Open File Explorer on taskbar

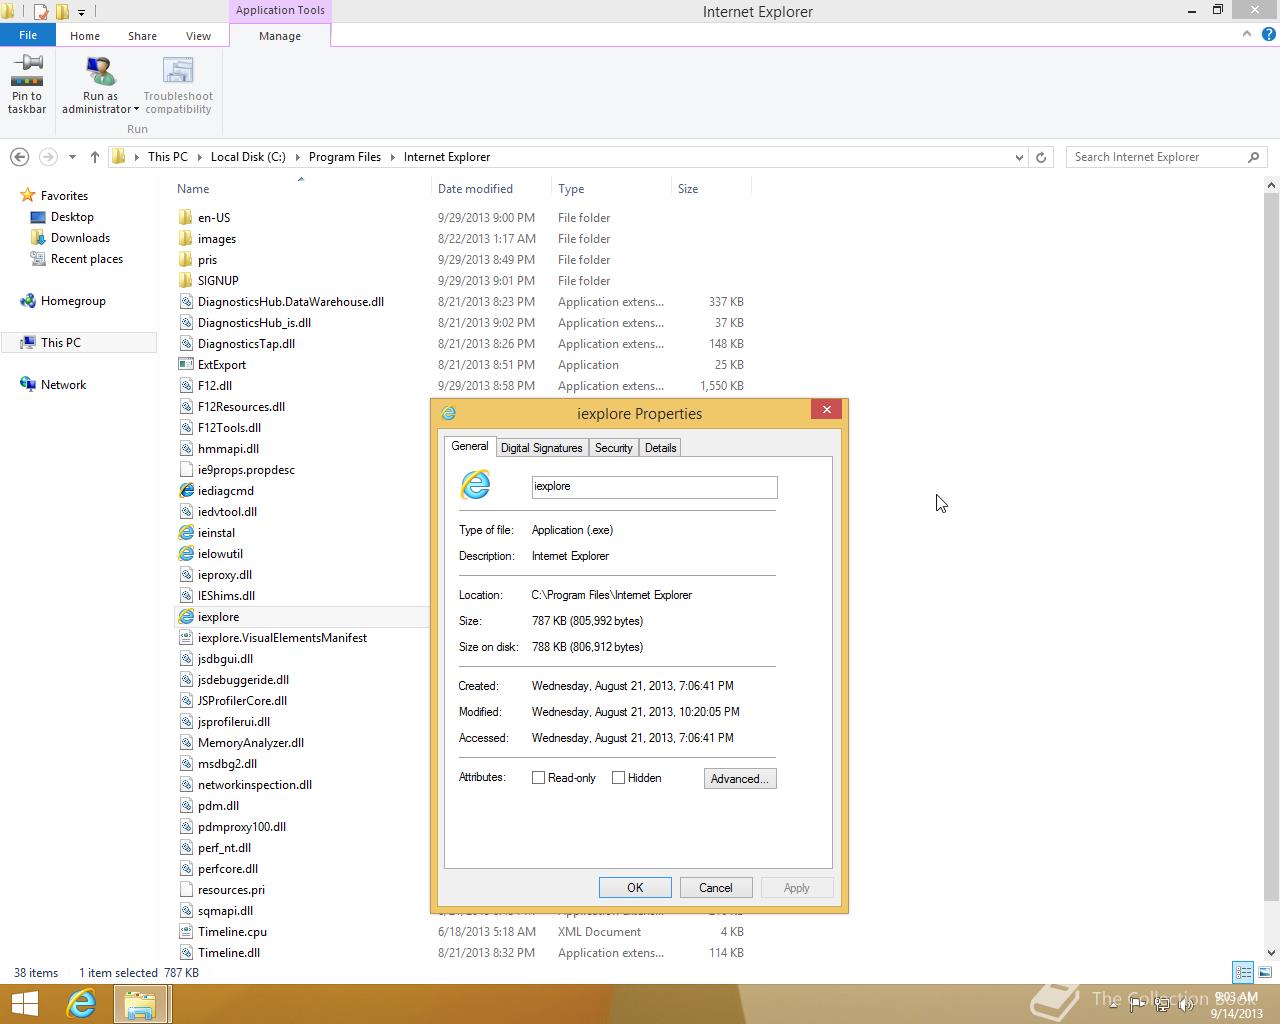click(x=140, y=1004)
